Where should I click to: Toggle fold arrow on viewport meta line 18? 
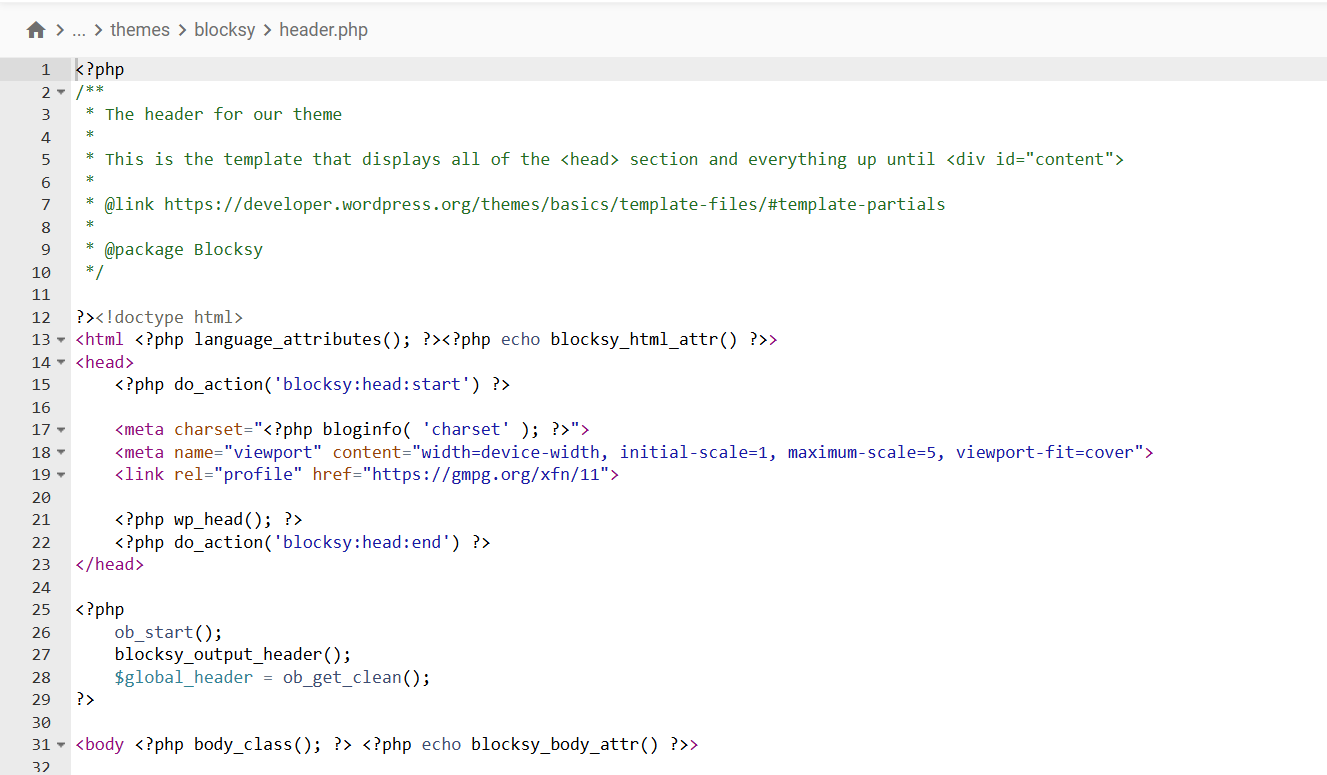click(x=61, y=453)
